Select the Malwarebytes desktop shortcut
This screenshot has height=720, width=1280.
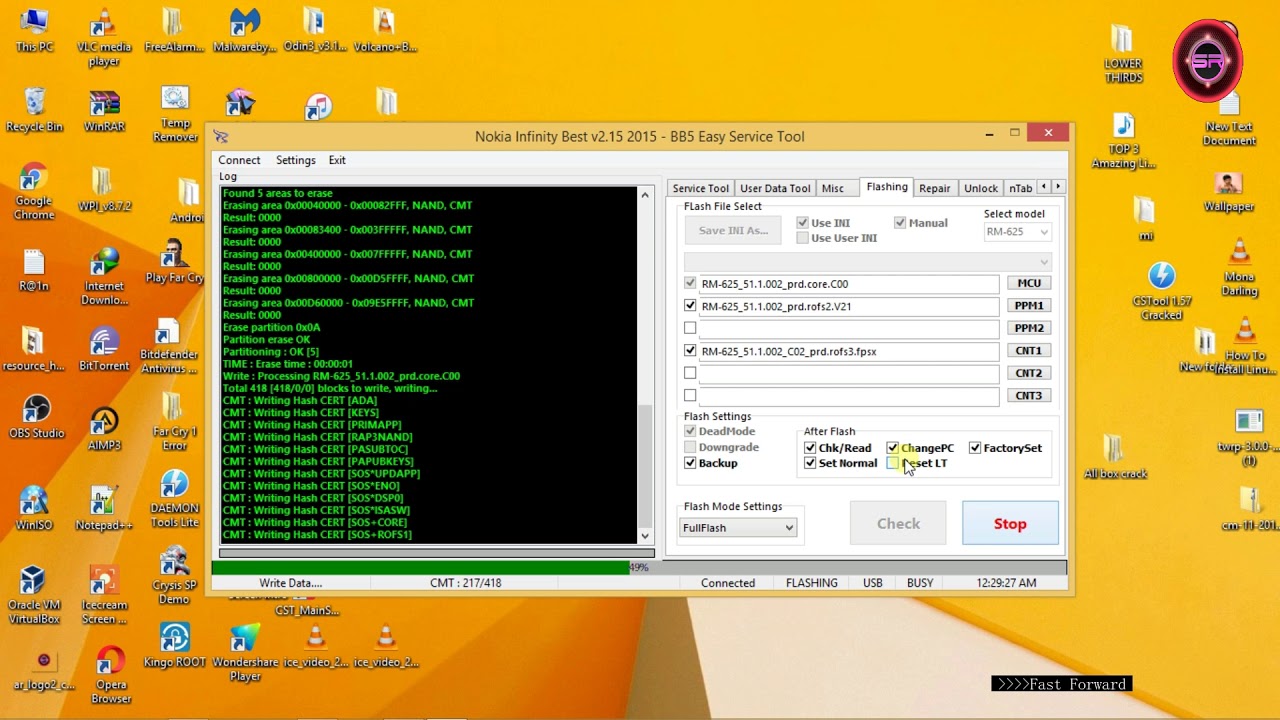tap(245, 30)
